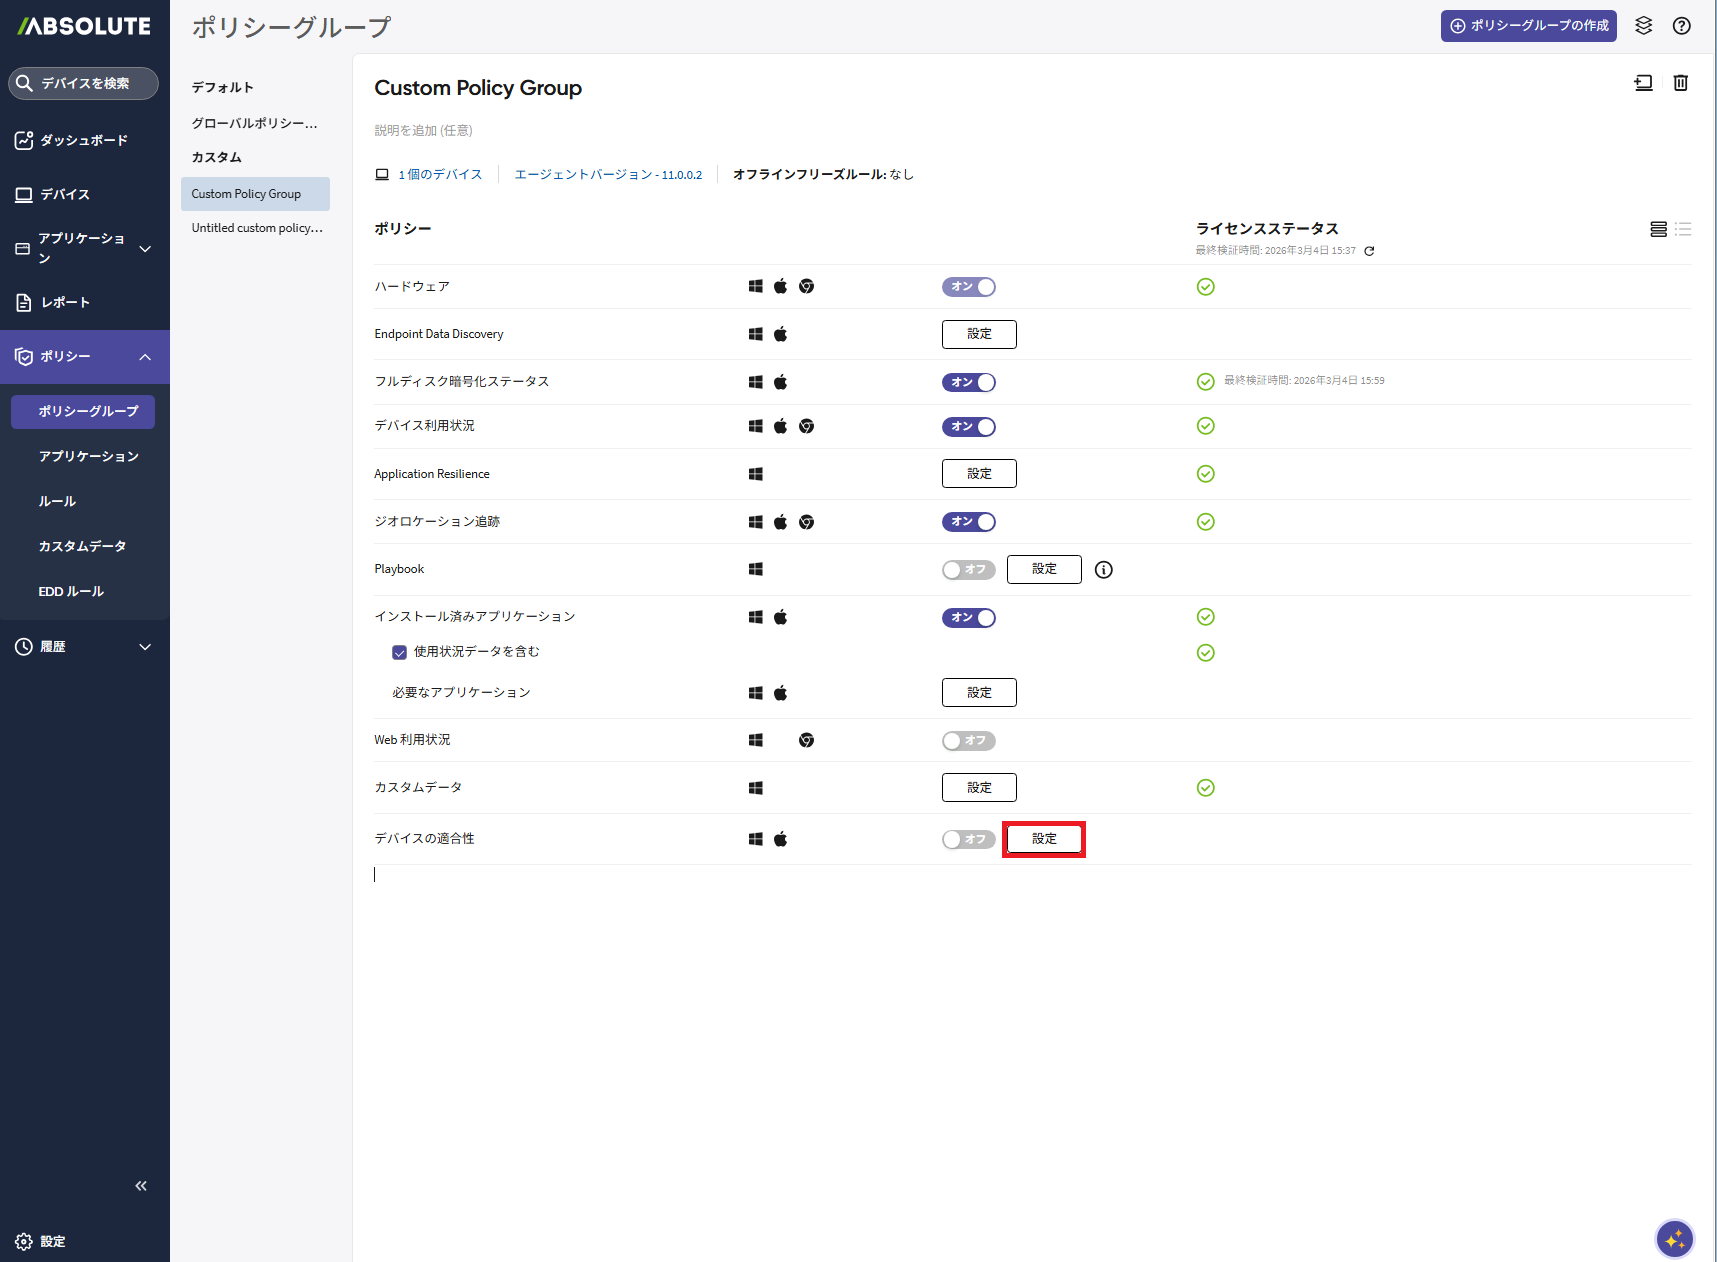
Task: Click the delete policy group trash icon
Action: coord(1680,83)
